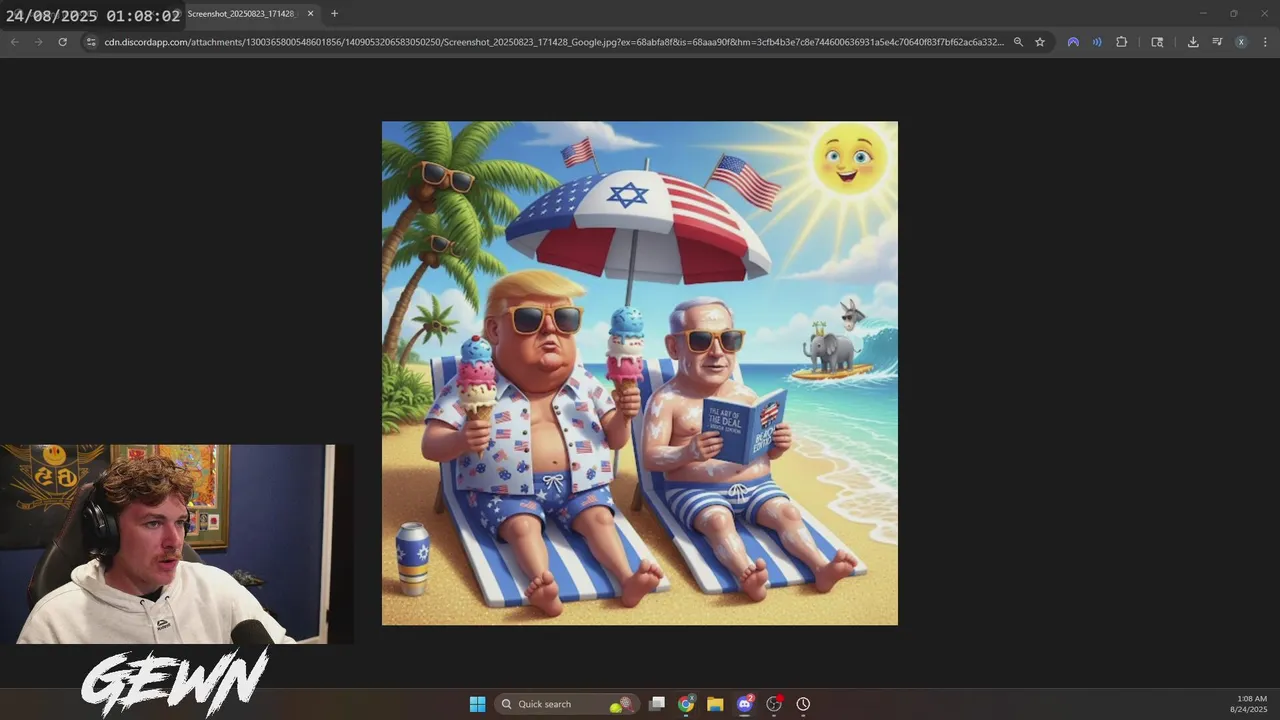Open the zoom magnifier in the address bar

tap(1018, 42)
